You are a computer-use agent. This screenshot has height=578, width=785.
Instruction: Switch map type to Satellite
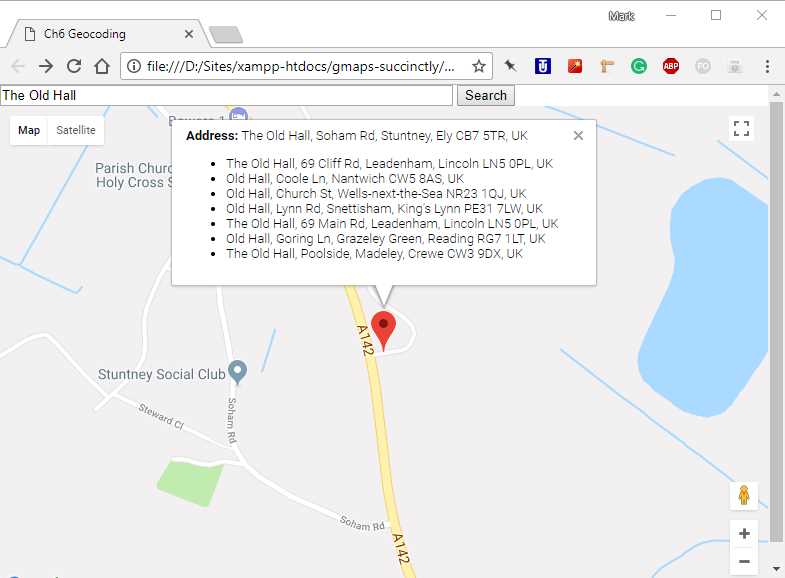point(76,130)
